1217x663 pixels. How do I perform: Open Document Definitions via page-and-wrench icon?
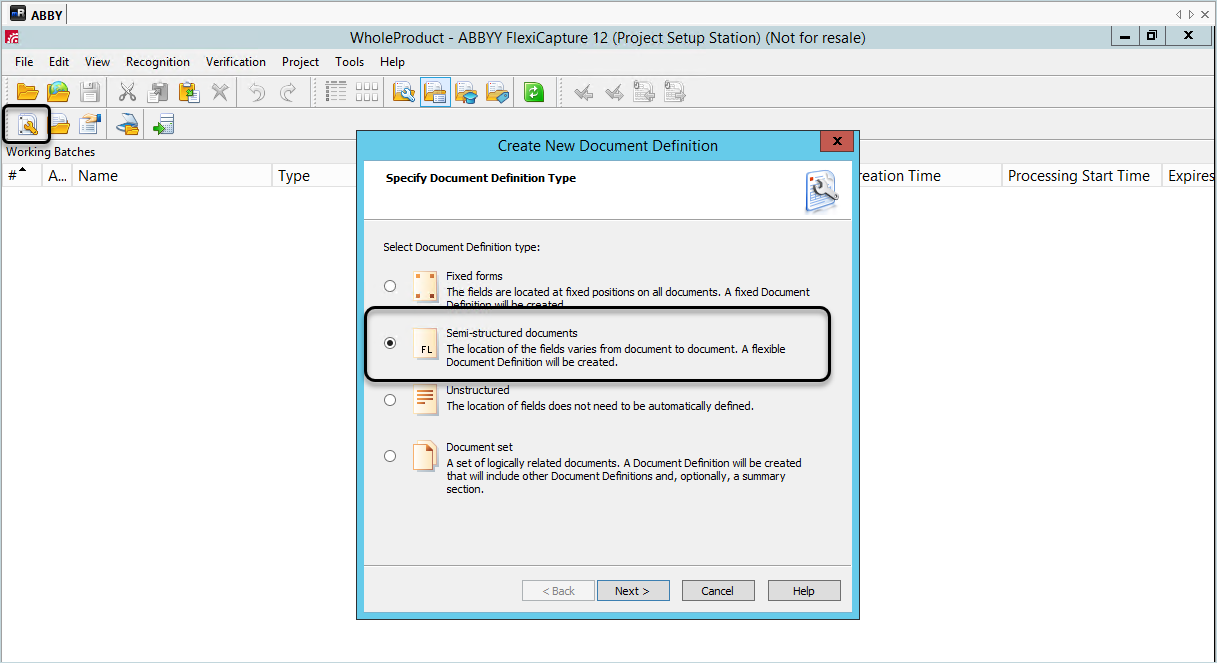28,124
